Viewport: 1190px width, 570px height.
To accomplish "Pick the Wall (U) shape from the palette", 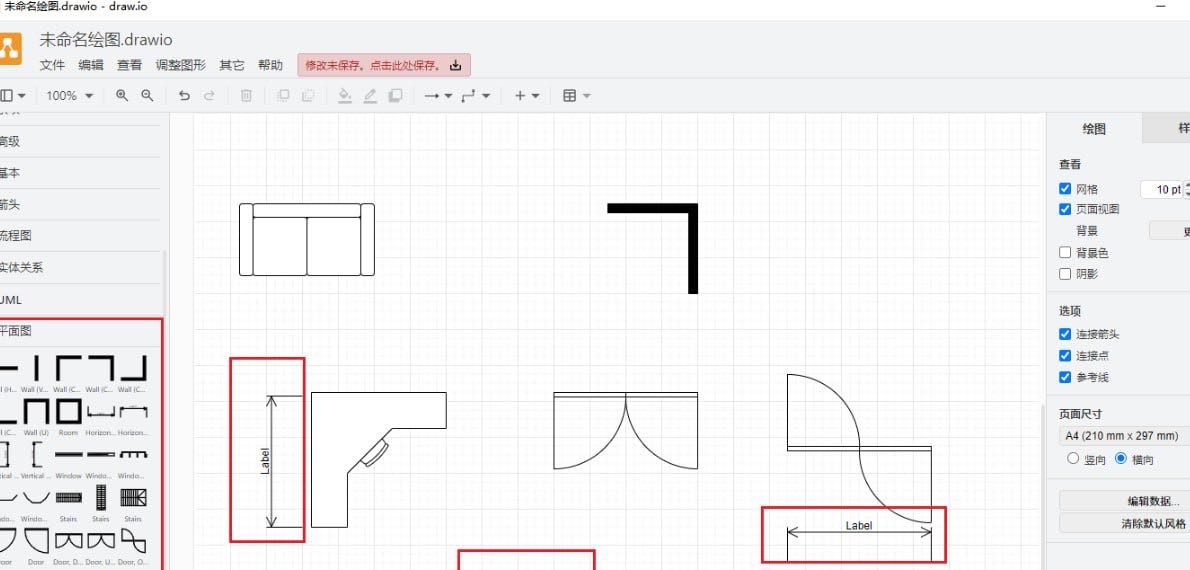I will 36,412.
